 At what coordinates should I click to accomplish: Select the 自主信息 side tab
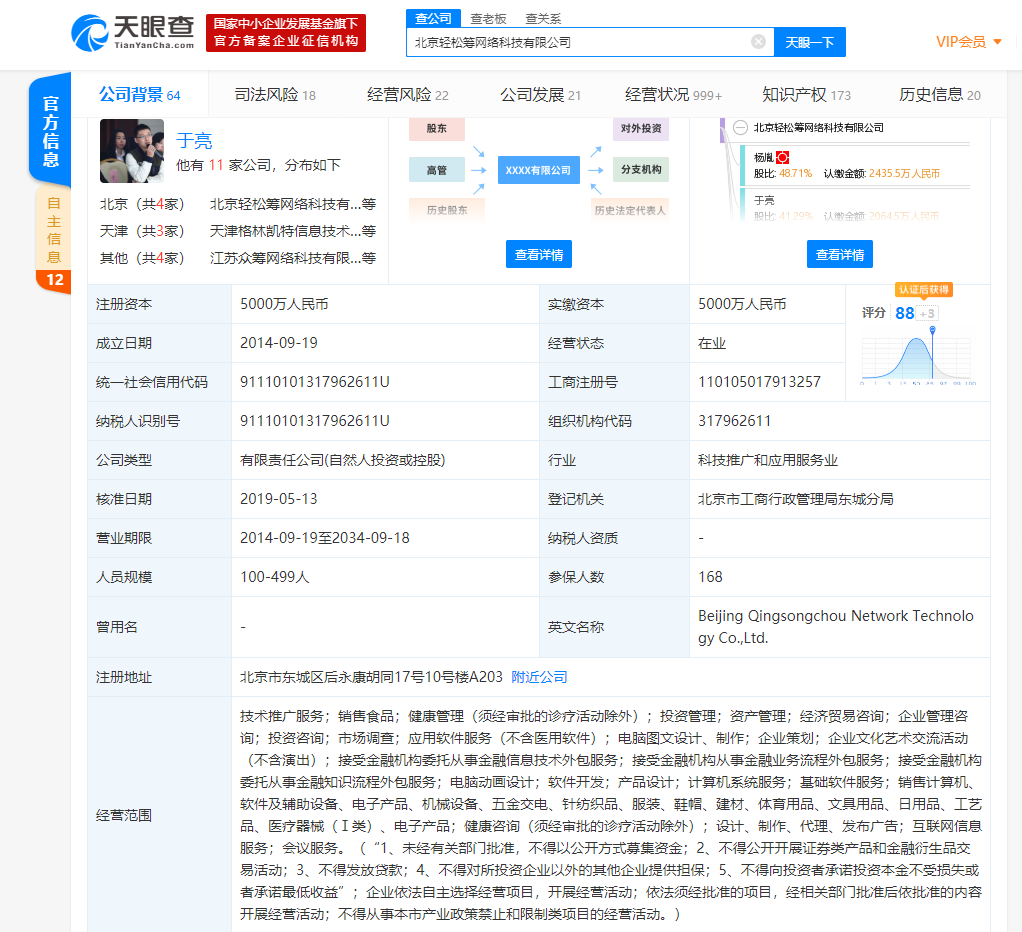click(53, 230)
